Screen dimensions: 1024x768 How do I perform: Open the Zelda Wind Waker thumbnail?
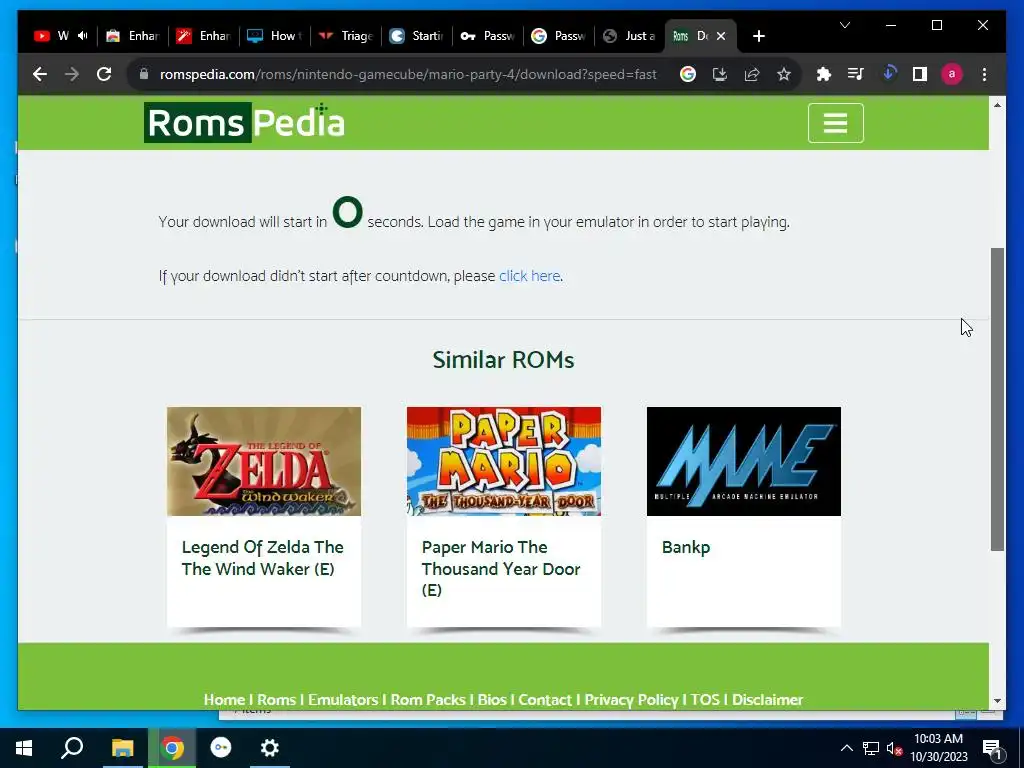click(x=264, y=462)
